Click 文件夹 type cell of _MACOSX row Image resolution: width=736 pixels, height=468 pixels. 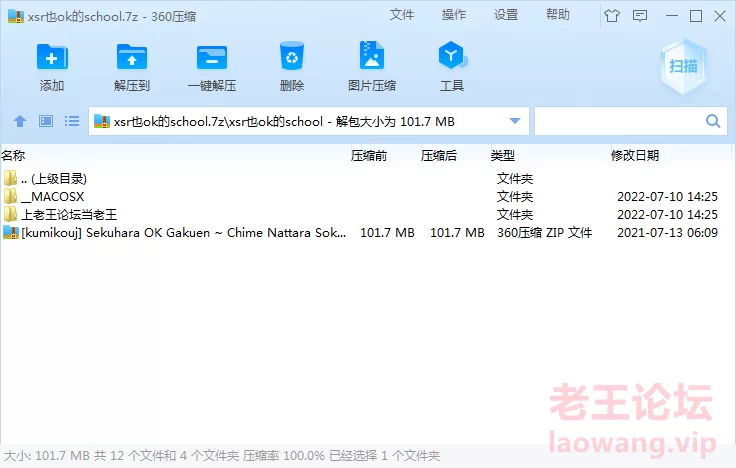(x=515, y=197)
